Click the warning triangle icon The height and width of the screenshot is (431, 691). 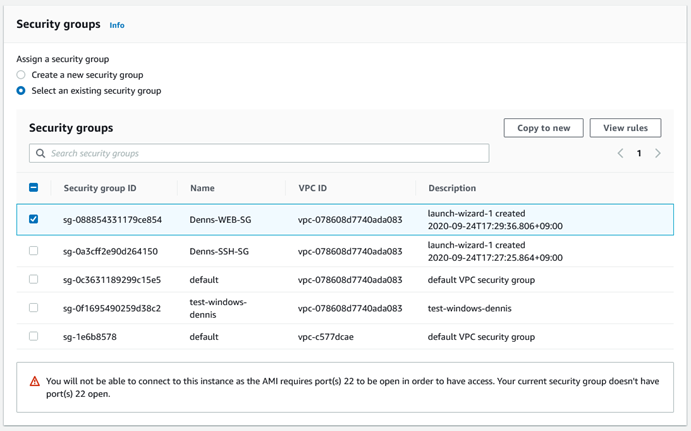(x=34, y=381)
